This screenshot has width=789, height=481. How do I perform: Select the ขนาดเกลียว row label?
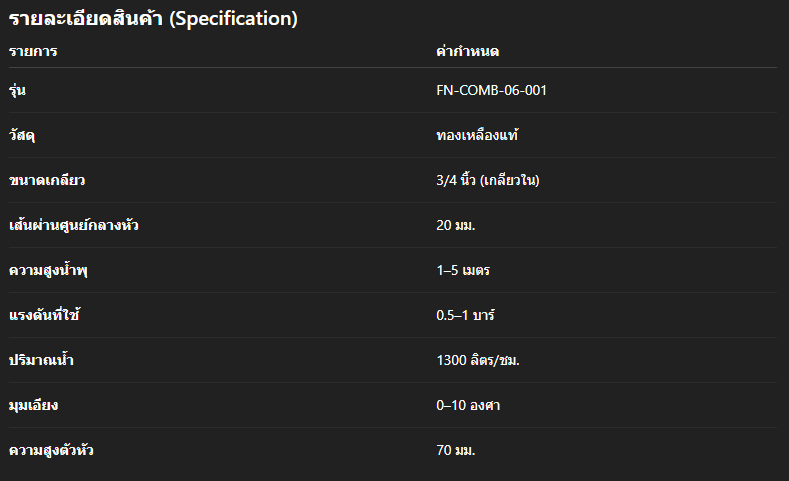pos(45,180)
